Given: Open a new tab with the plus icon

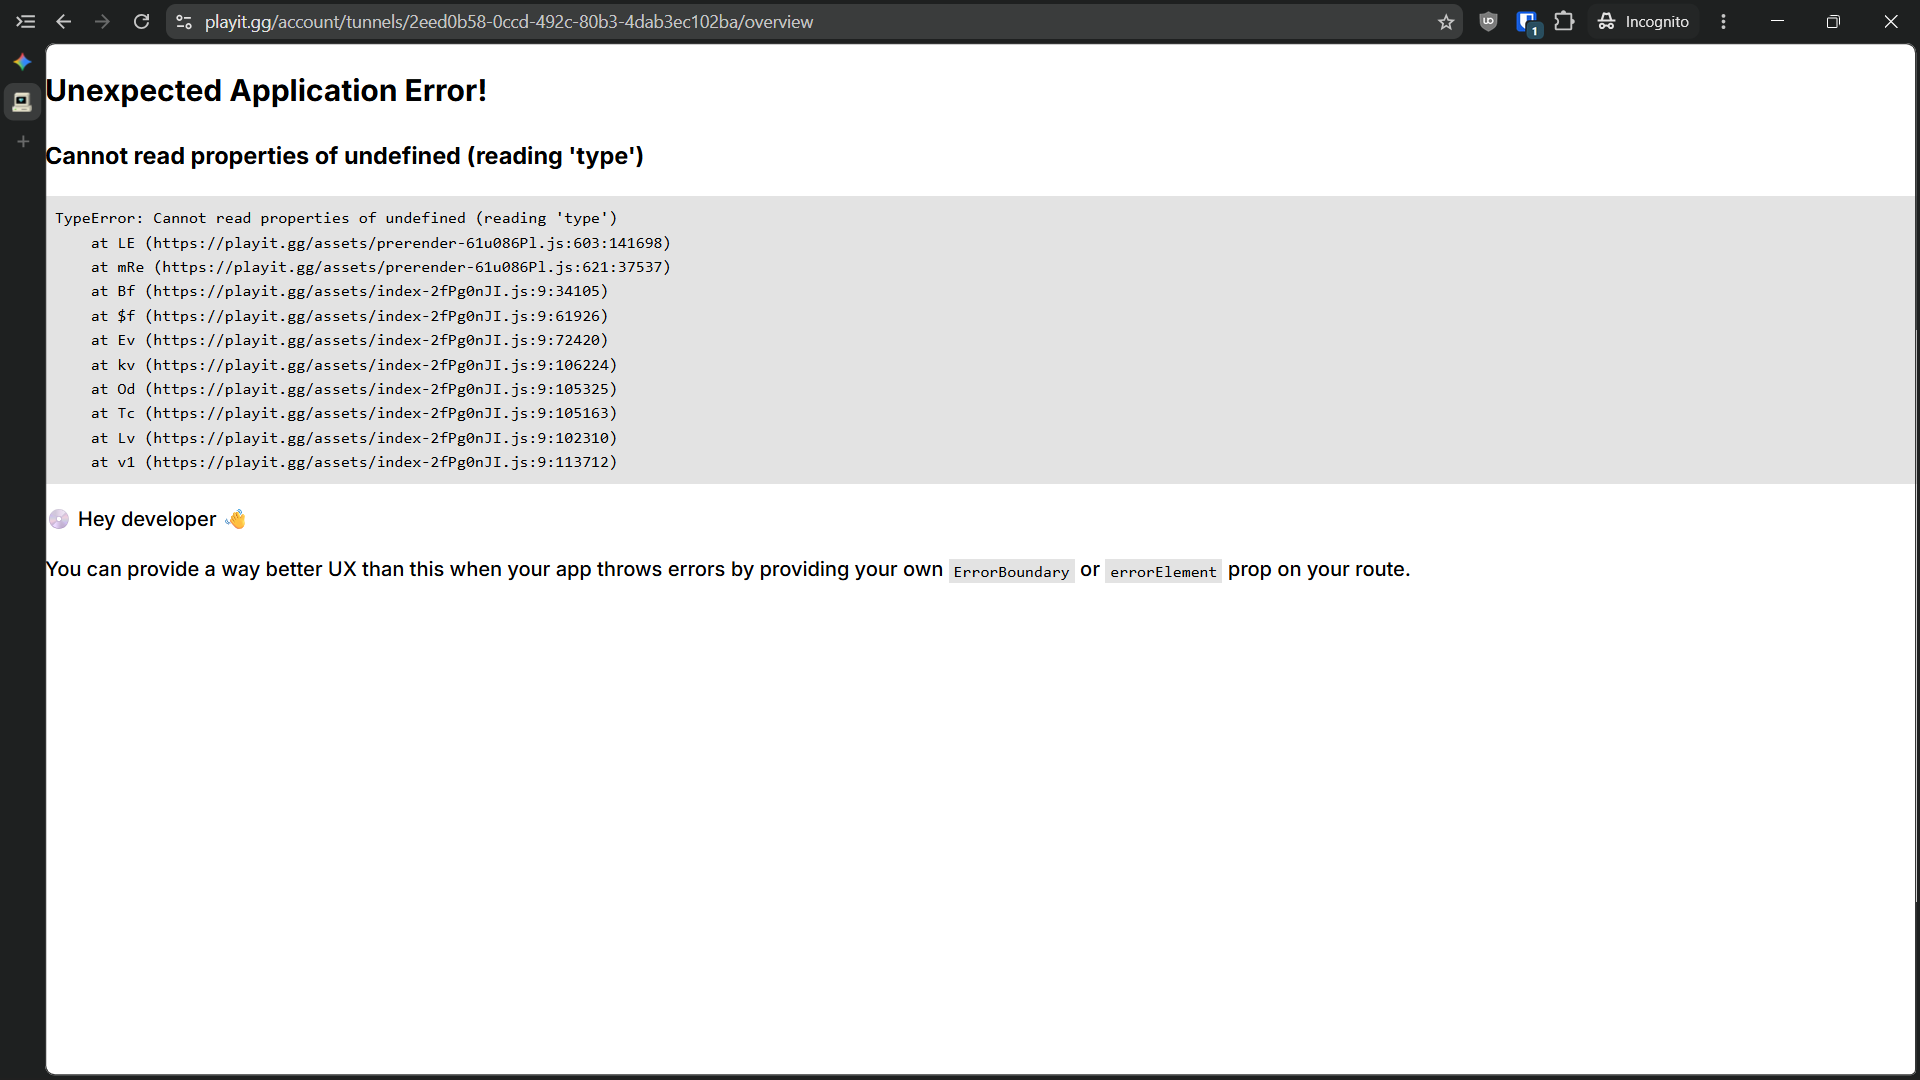Looking at the screenshot, I should tap(23, 142).
